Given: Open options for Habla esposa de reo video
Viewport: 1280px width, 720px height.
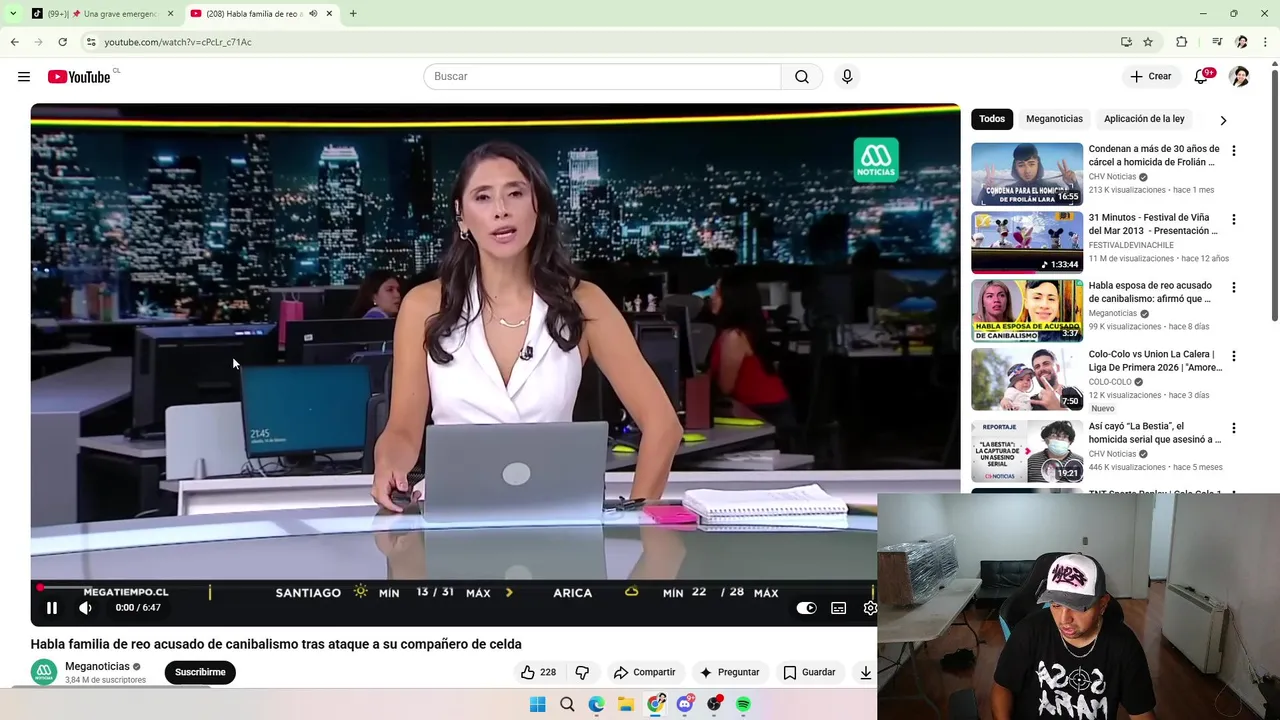Looking at the screenshot, I should click(1233, 287).
